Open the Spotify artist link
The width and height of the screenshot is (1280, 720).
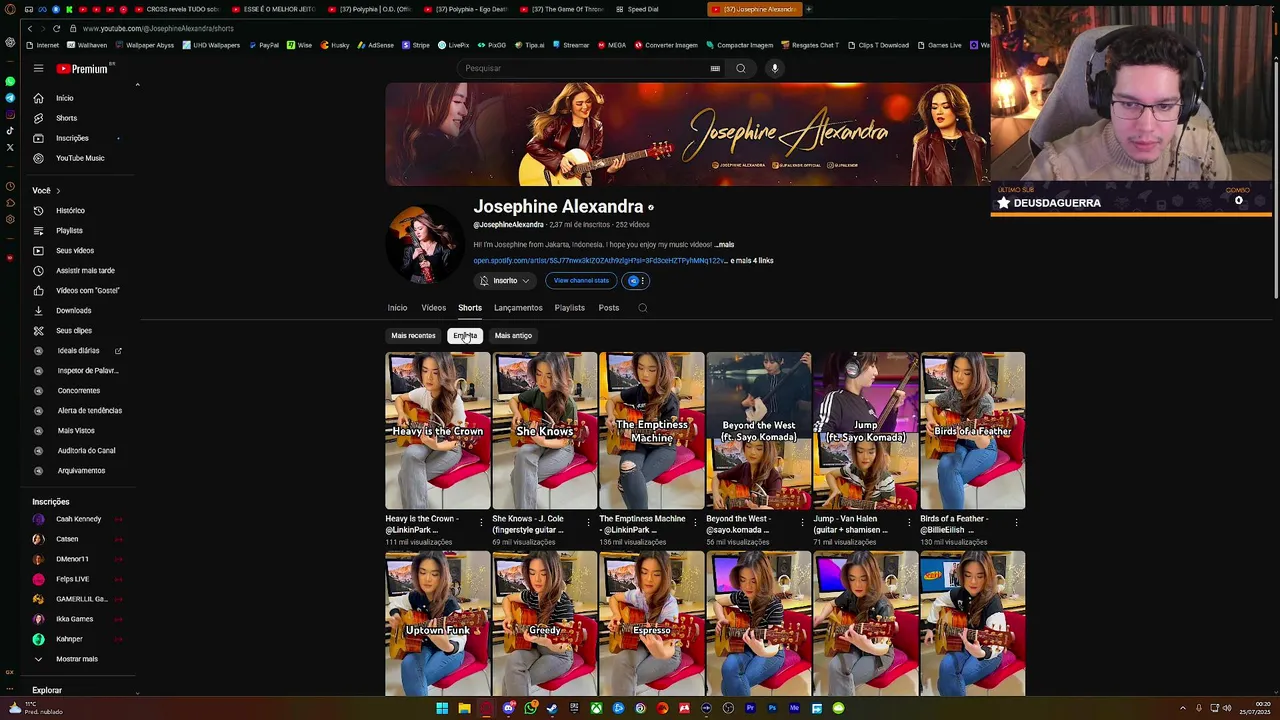click(600, 261)
